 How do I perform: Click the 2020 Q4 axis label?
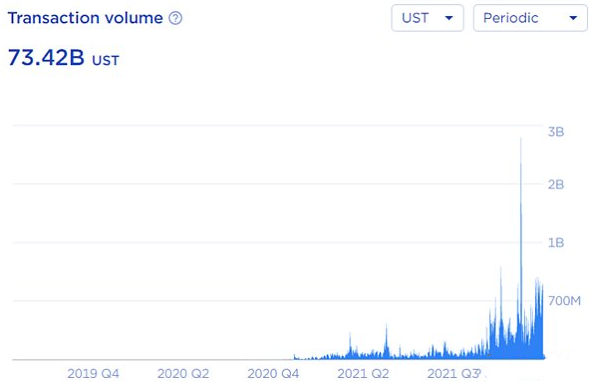273,373
